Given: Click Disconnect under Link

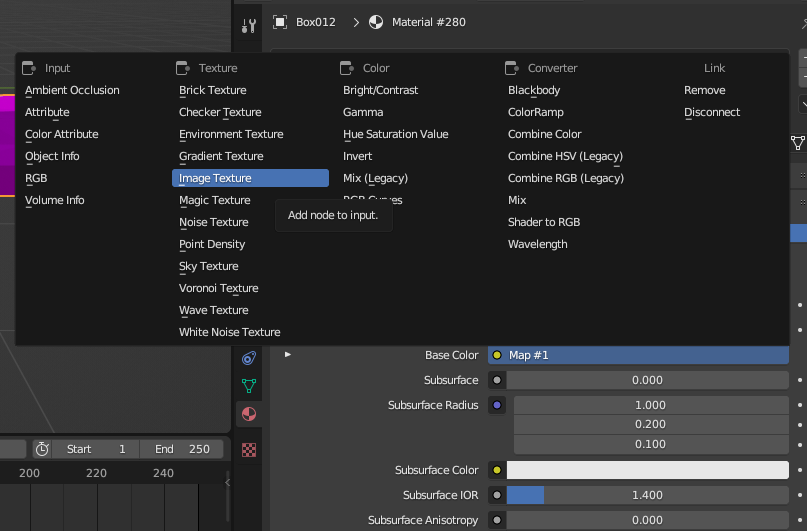Looking at the screenshot, I should point(712,112).
